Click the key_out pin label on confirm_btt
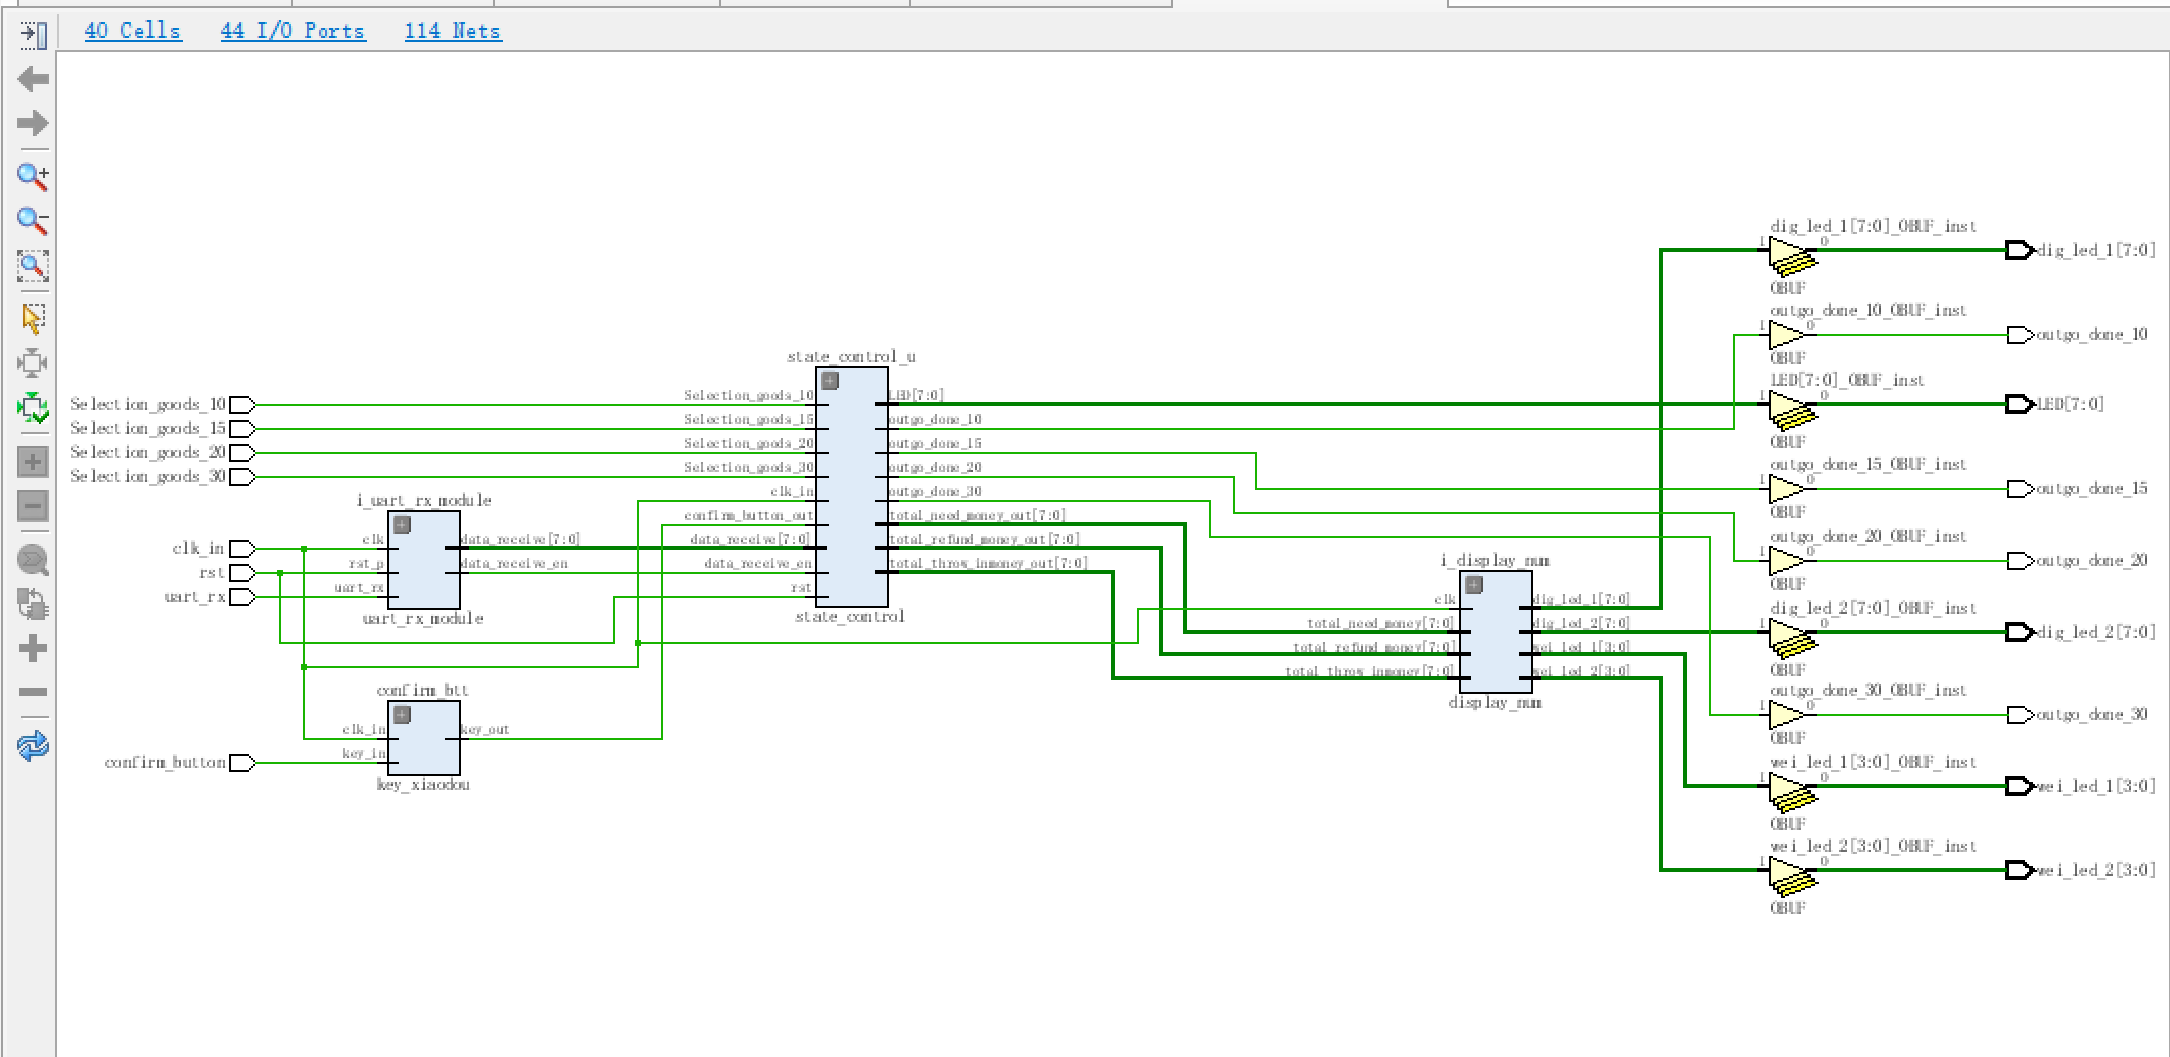Viewport: 2170px width, 1057px height. (485, 729)
